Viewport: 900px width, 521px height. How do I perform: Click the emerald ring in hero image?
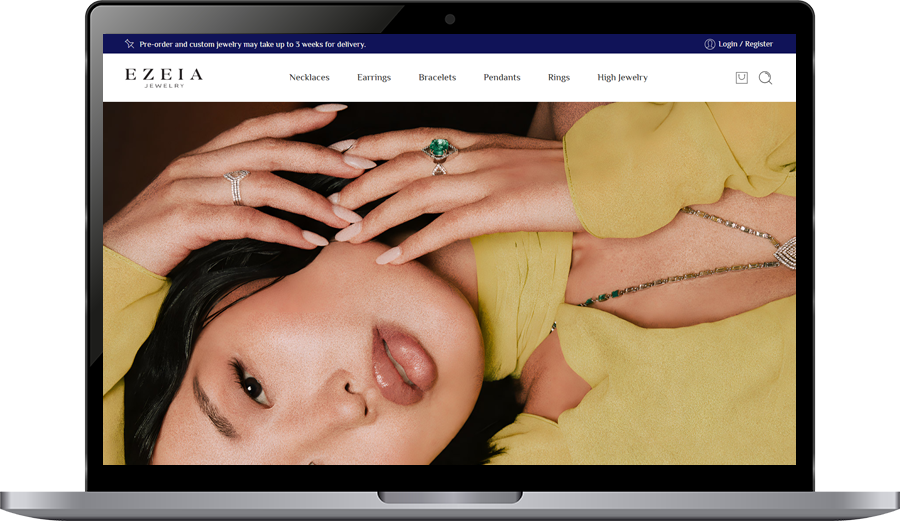click(x=437, y=152)
